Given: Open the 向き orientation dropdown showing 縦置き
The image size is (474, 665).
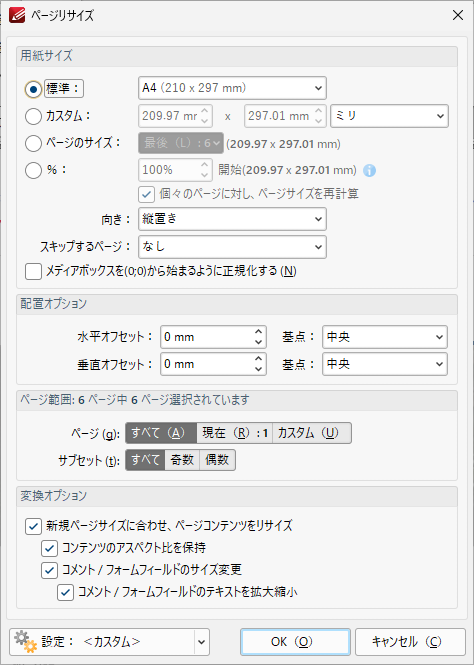Looking at the screenshot, I should pyautogui.click(x=232, y=219).
